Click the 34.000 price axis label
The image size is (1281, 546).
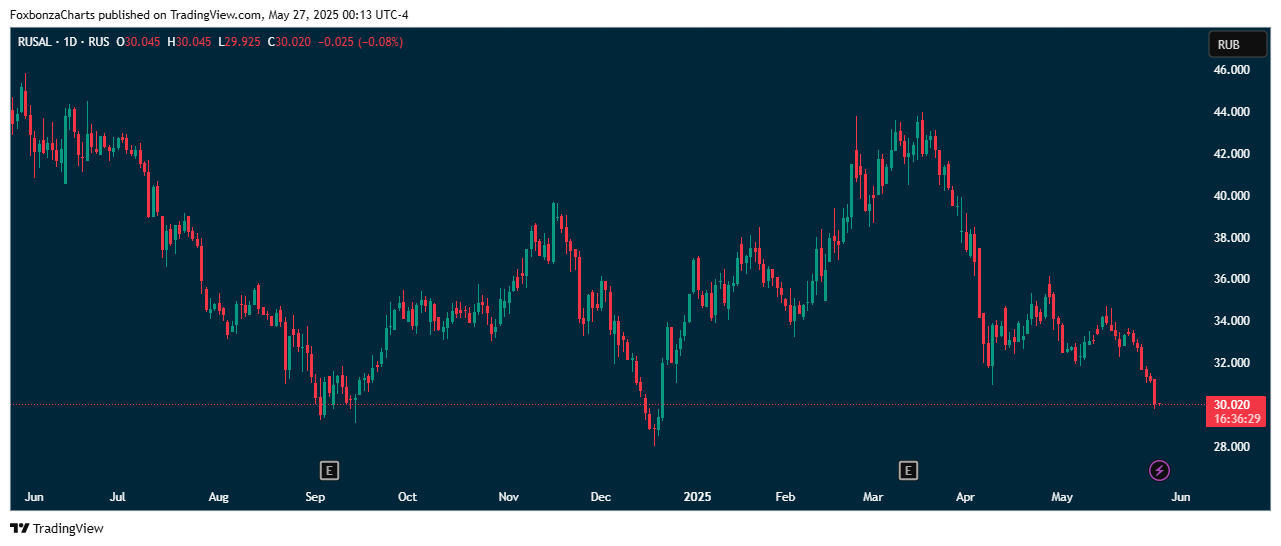click(x=1232, y=321)
